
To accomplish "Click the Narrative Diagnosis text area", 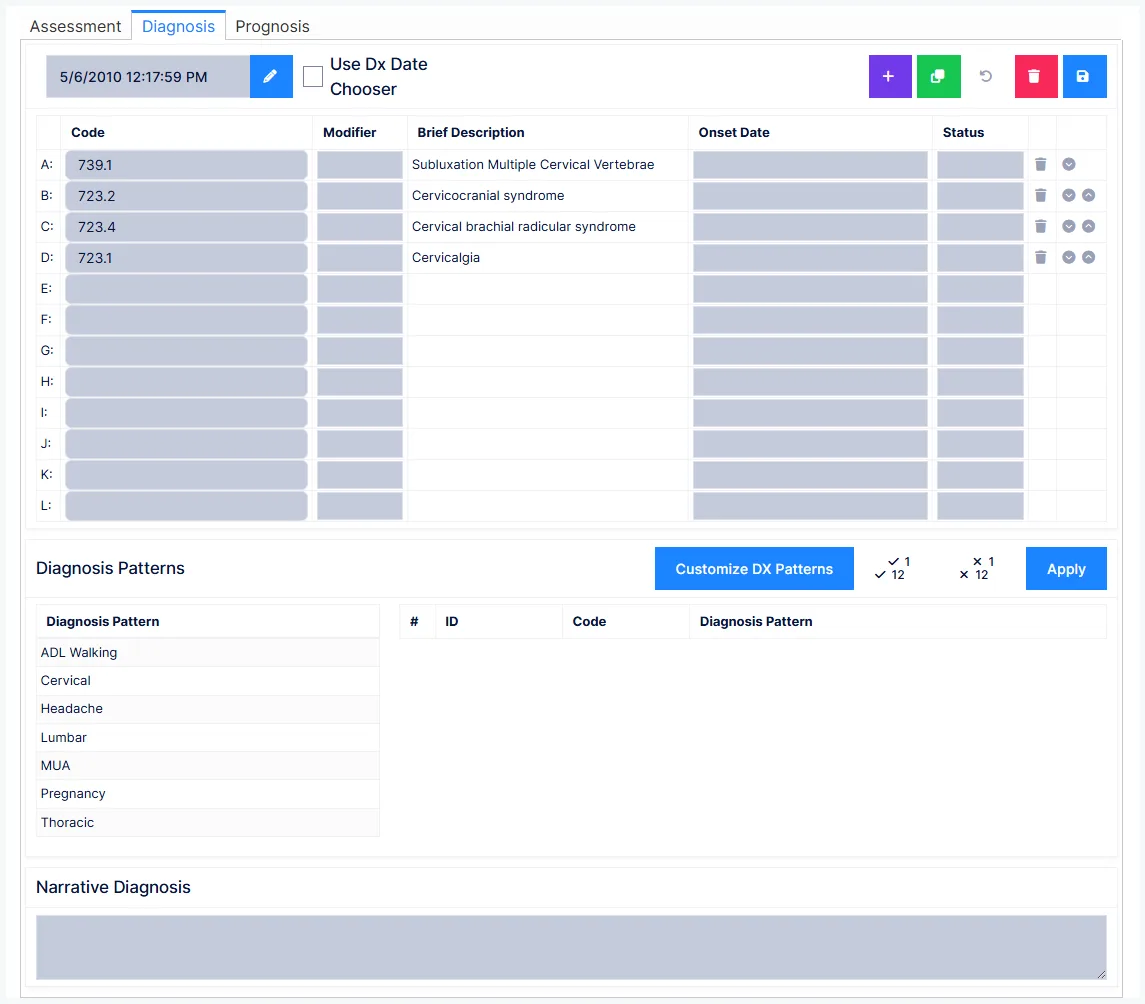I will pos(571,947).
